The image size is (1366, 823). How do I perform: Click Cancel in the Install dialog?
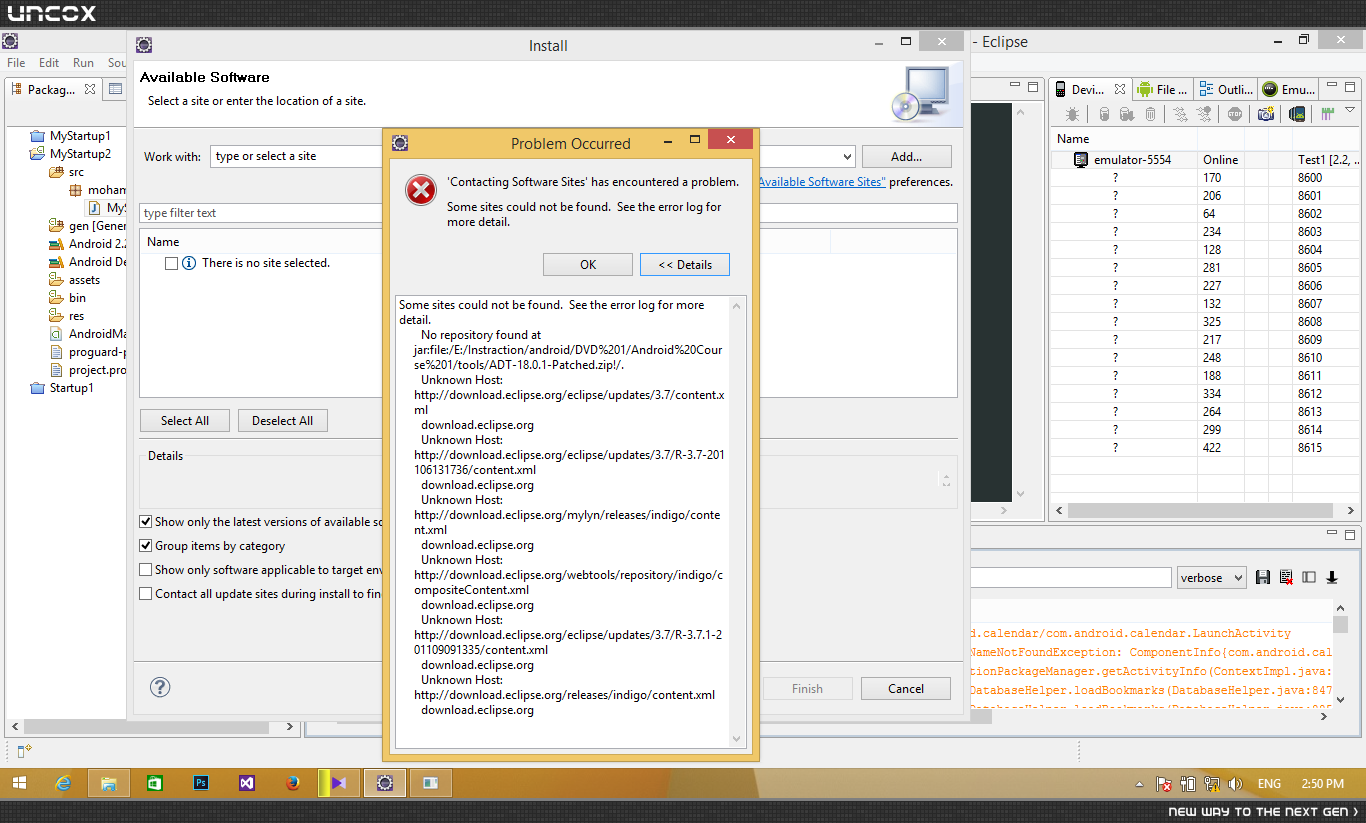pyautogui.click(x=906, y=688)
